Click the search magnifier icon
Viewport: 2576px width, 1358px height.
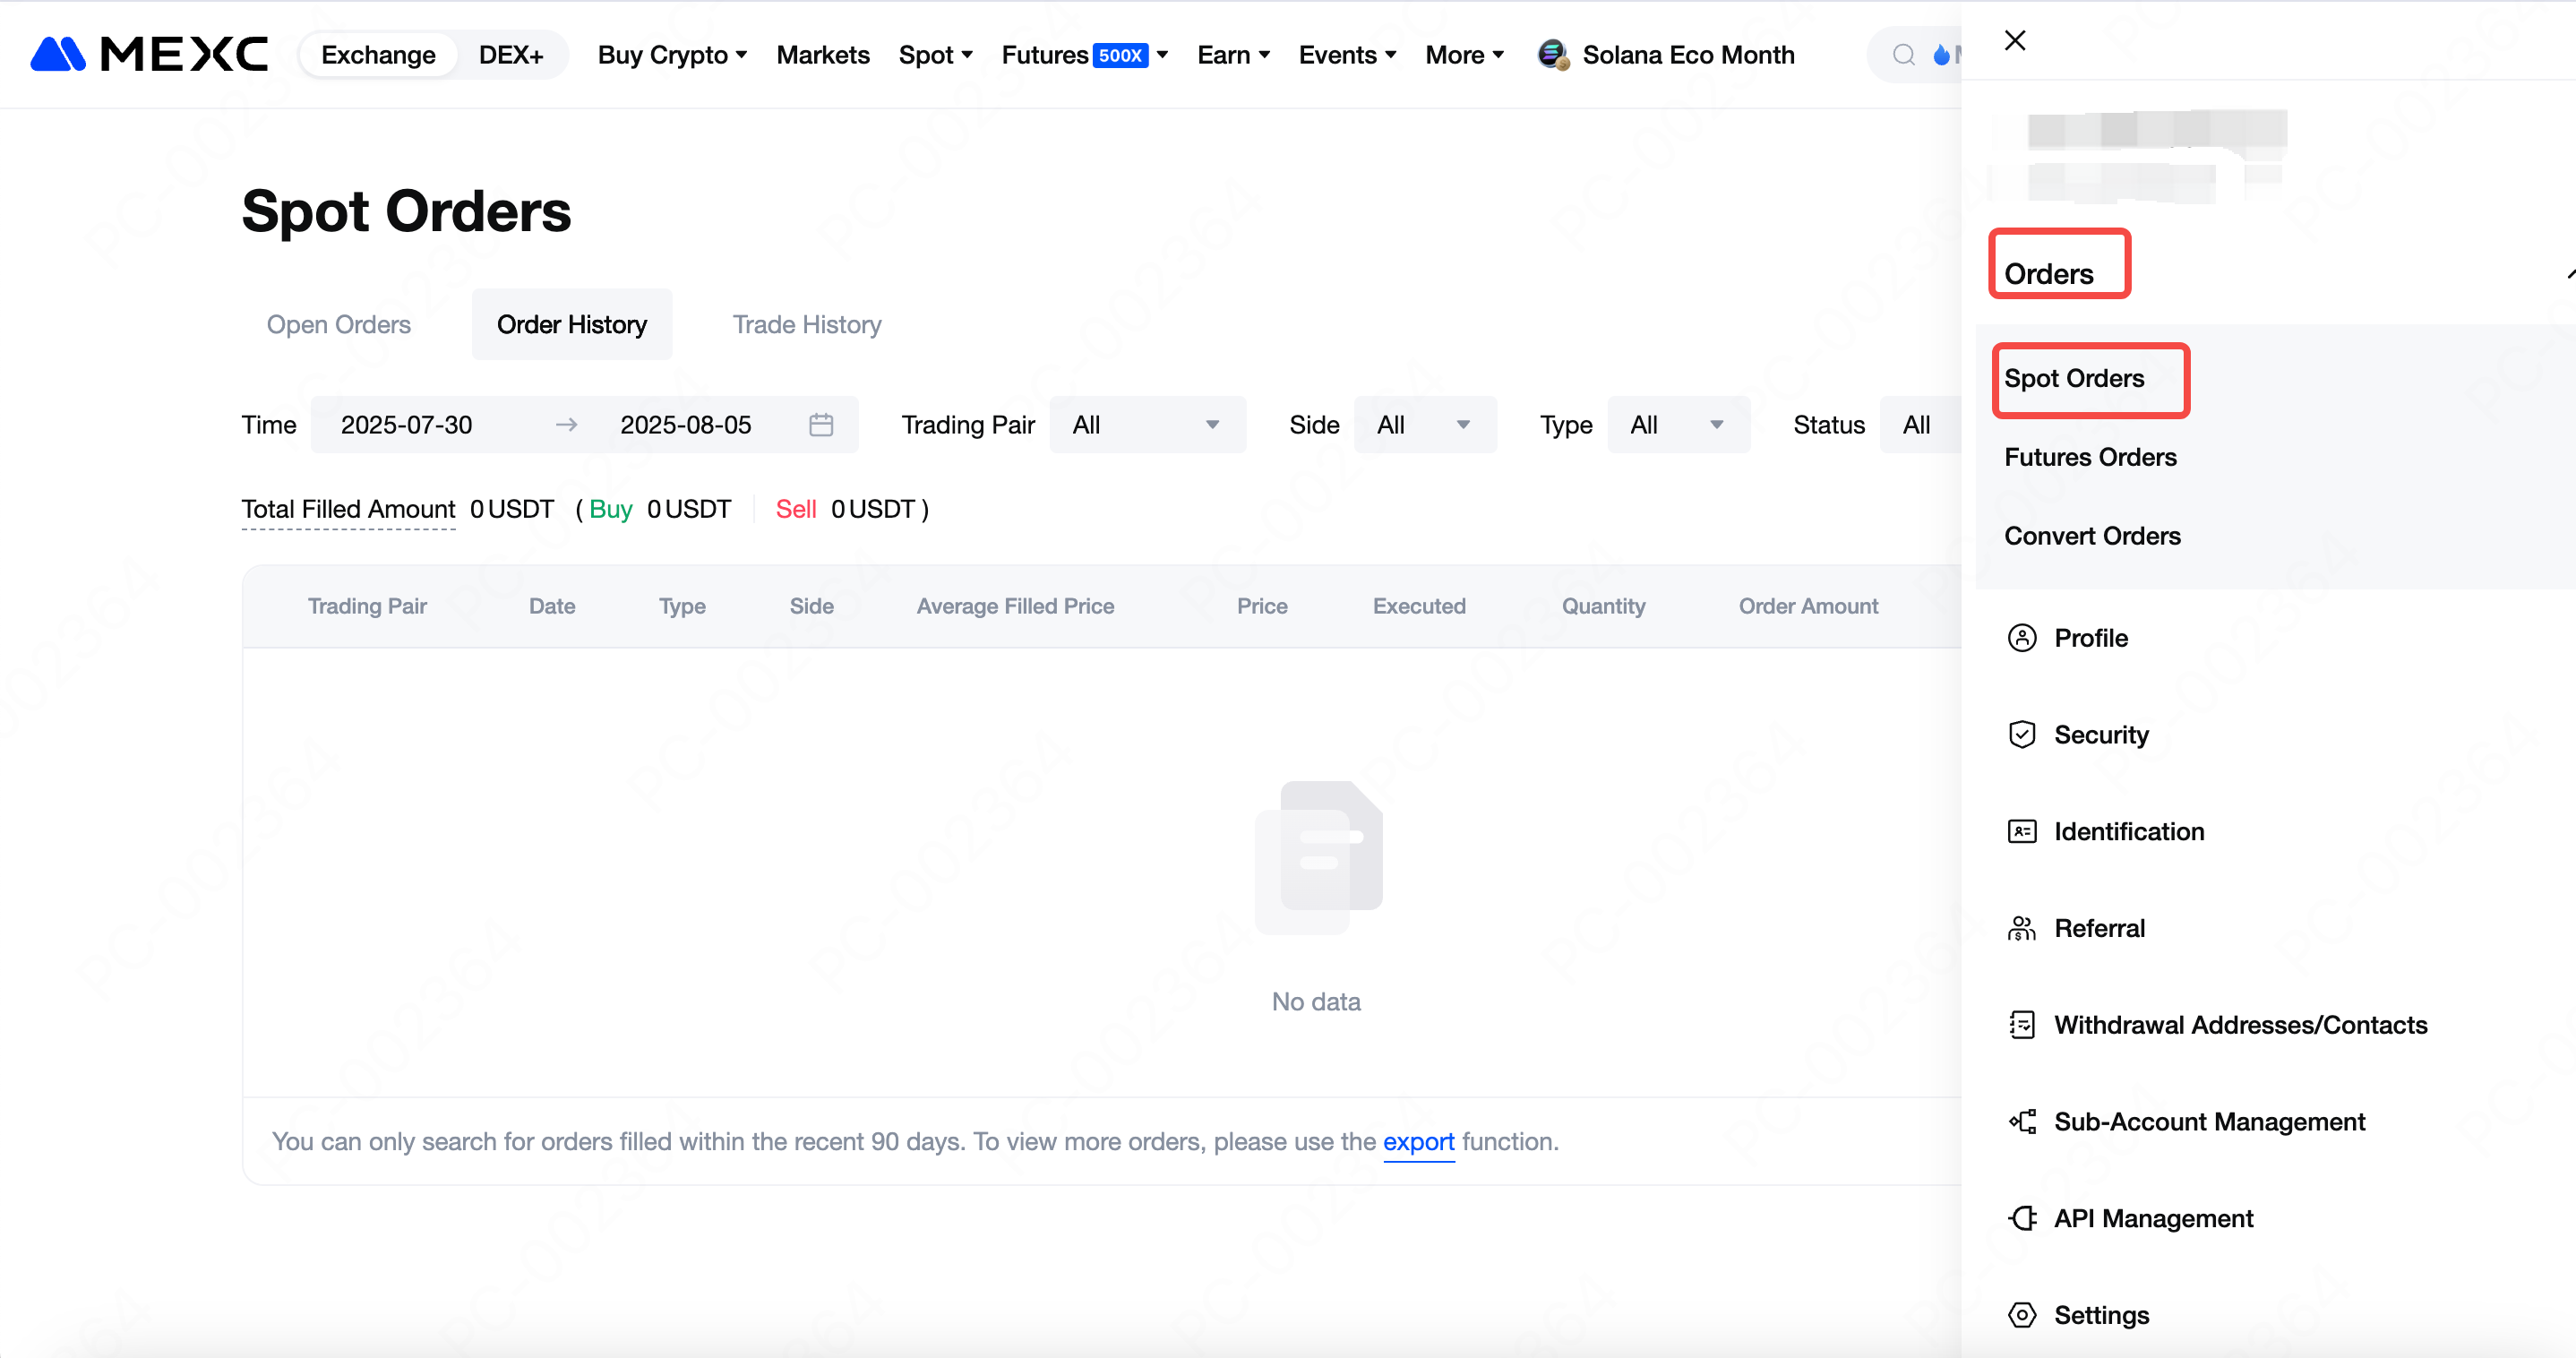1904,55
